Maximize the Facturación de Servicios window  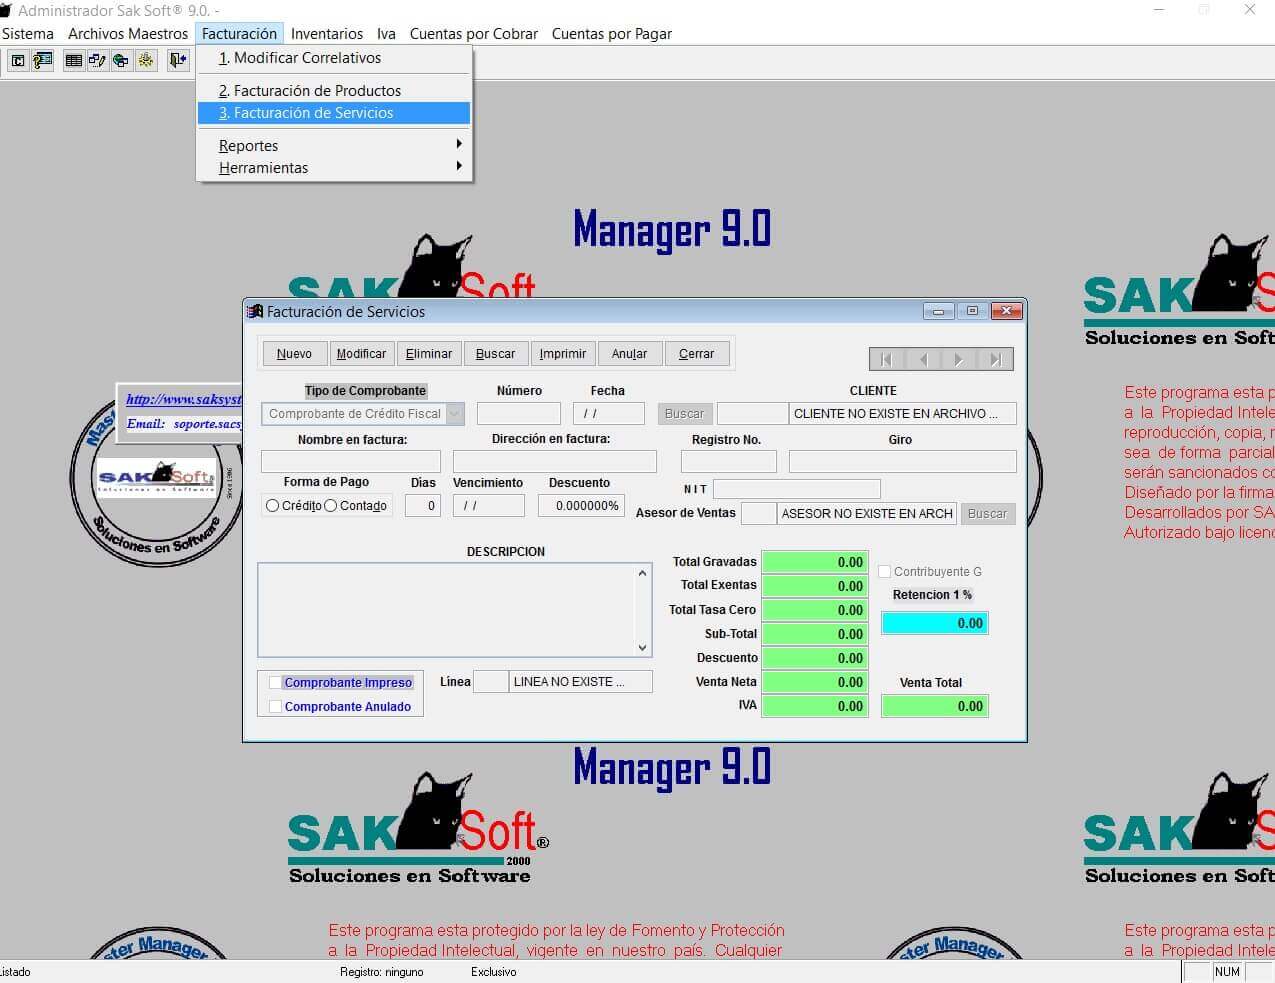point(972,311)
